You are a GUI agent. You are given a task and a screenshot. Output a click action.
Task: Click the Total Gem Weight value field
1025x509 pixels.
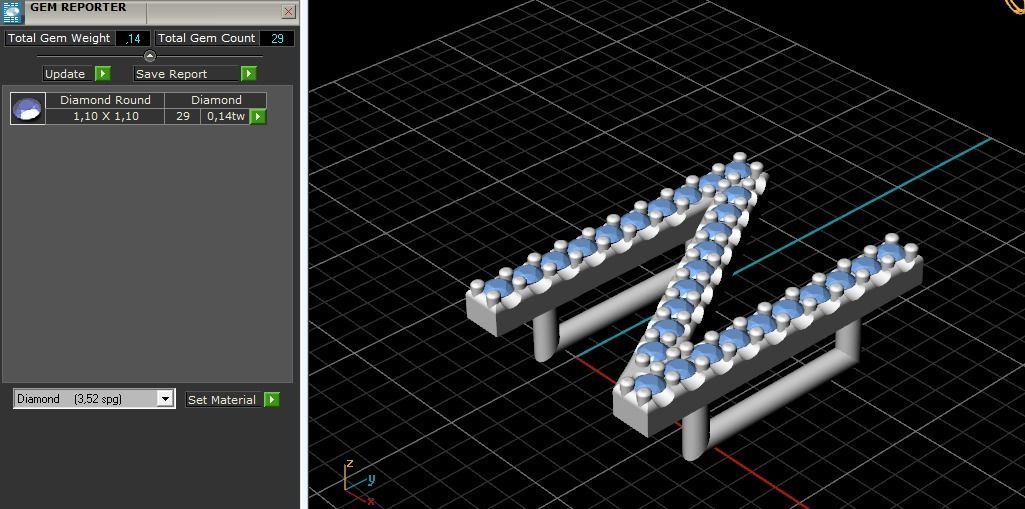133,39
